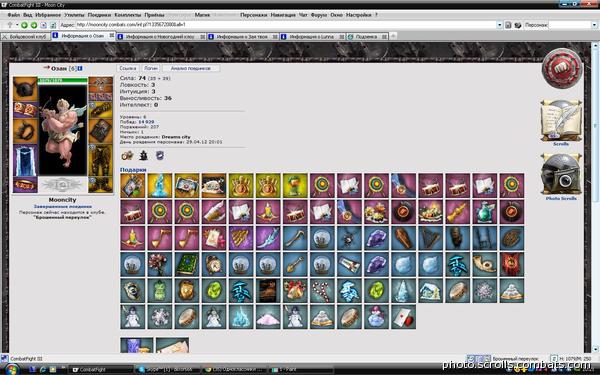Click the Анализ поединков button
Screen dimensions: 600x375
tap(191, 68)
